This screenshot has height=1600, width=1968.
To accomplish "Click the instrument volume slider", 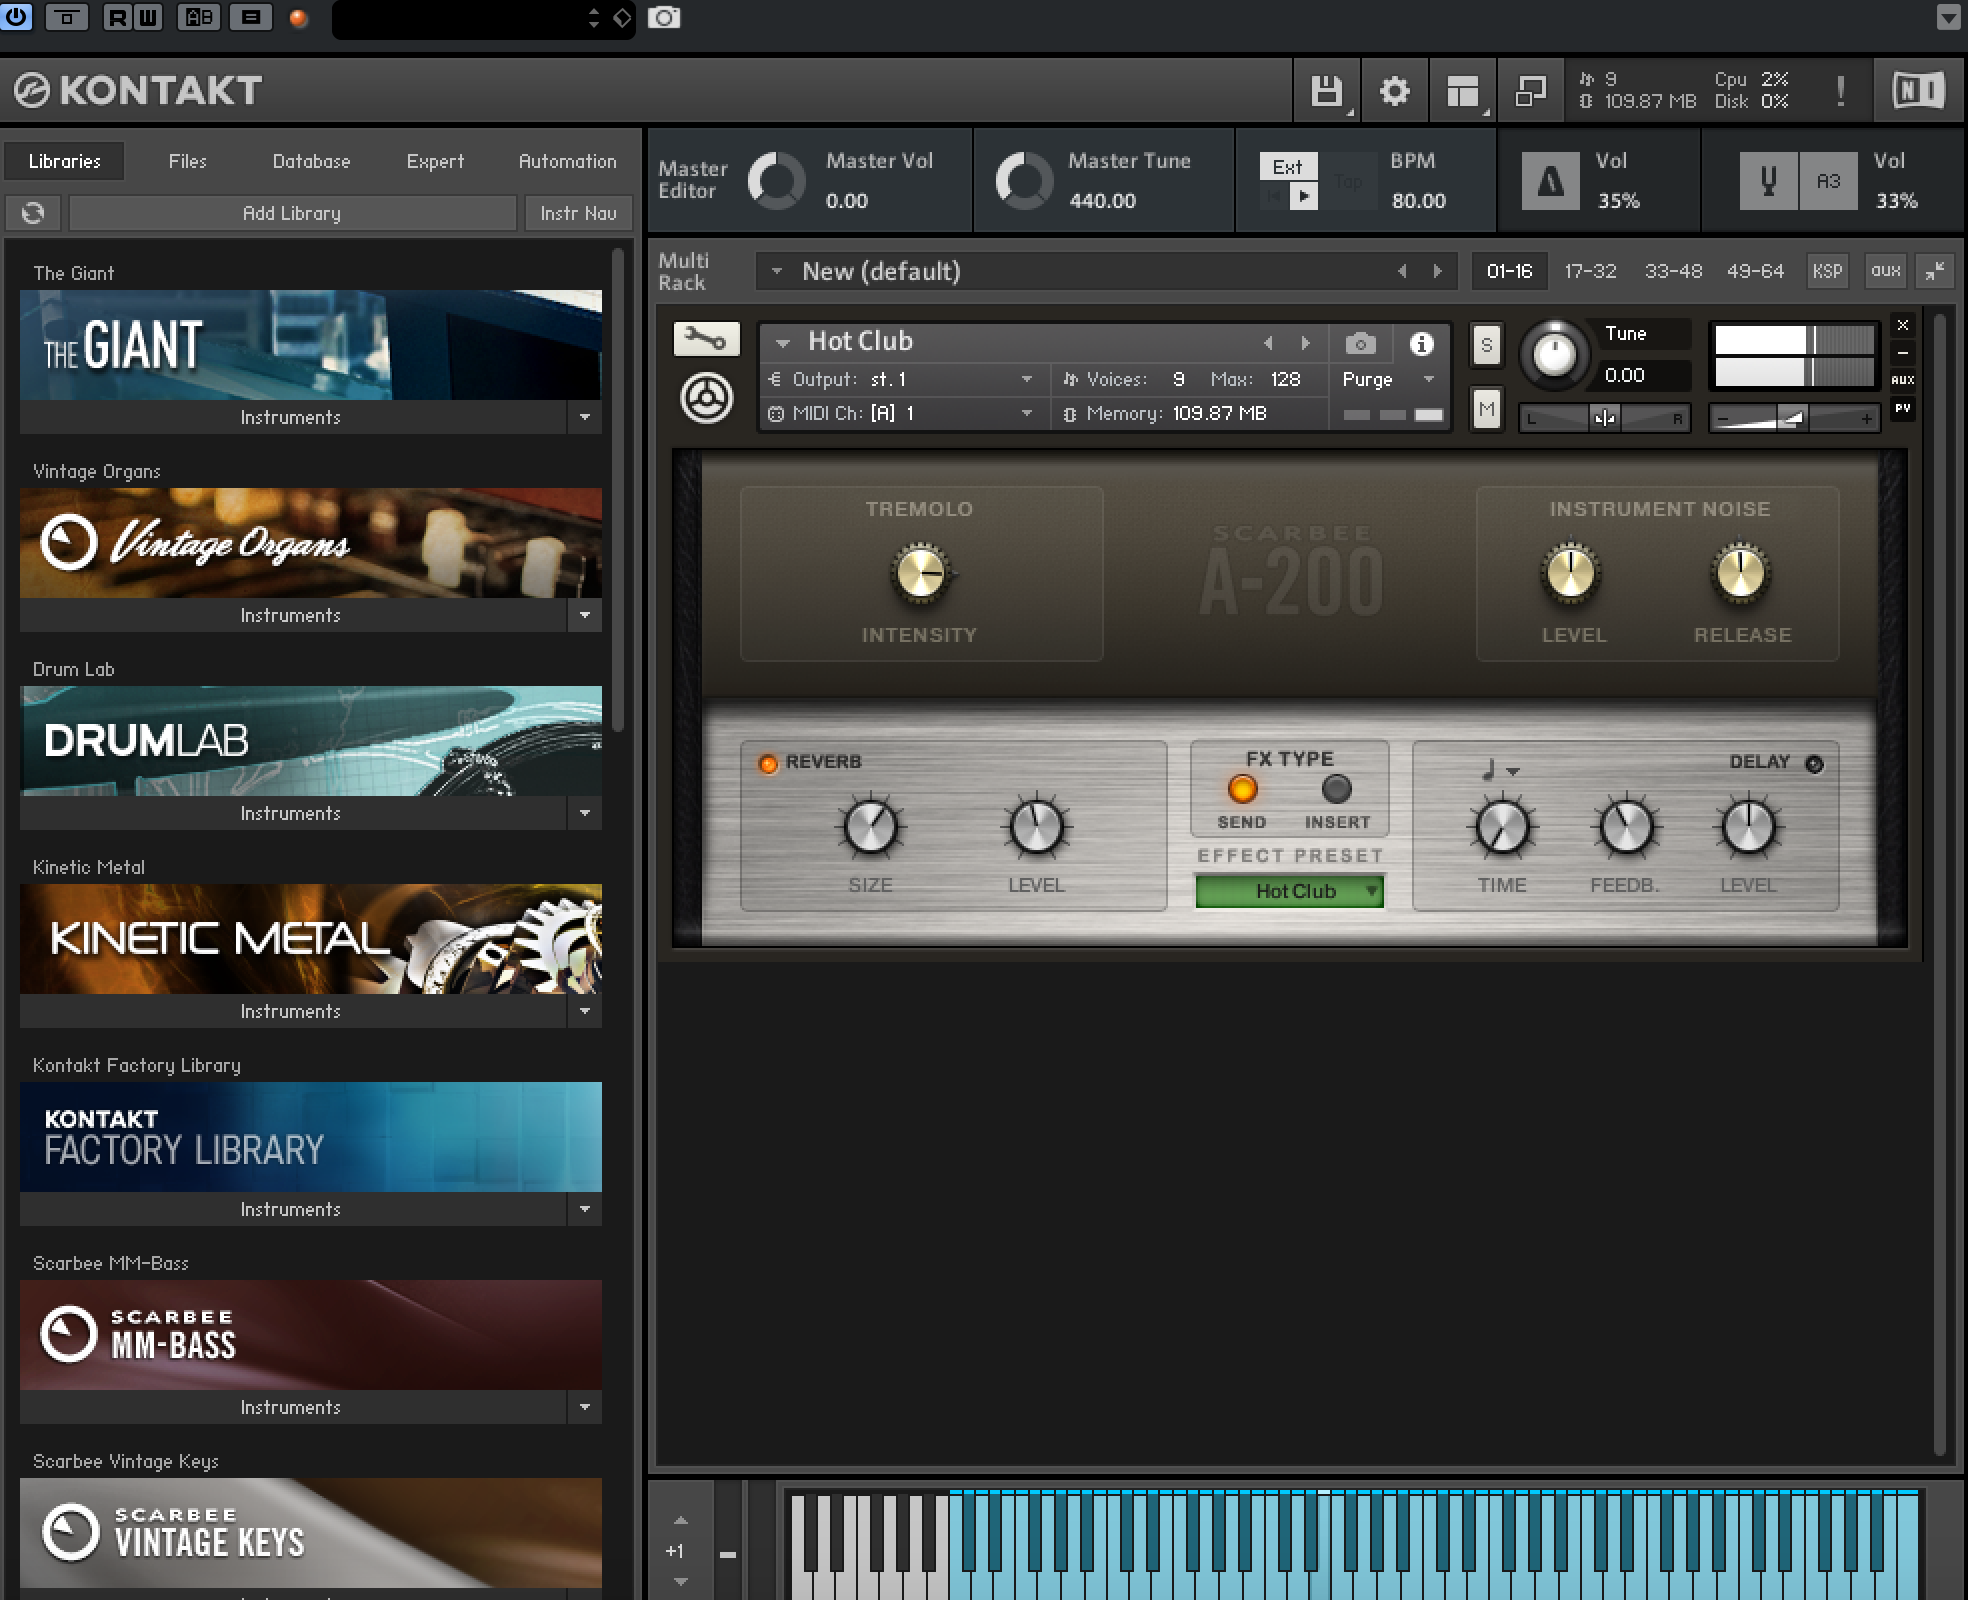I will click(x=1794, y=419).
